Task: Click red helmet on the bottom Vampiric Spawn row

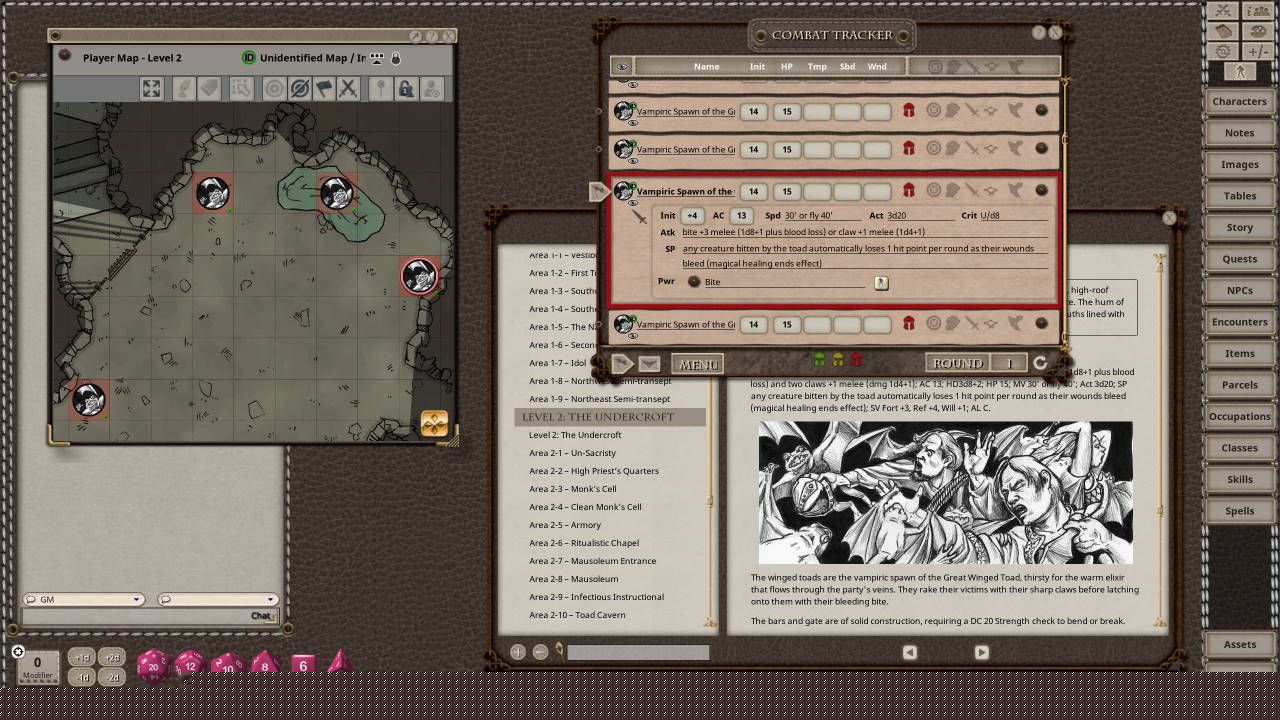Action: pyautogui.click(x=909, y=323)
